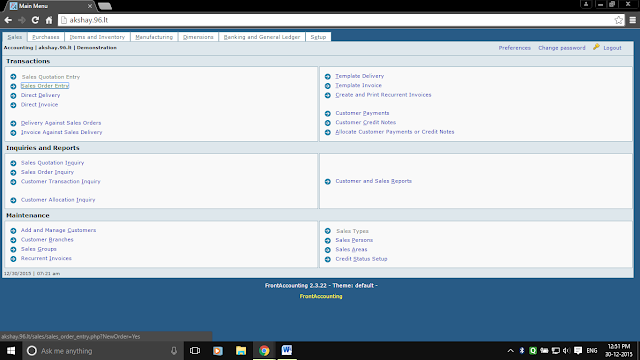Screen dimensions: 640x360
Task: Click the arrow icon beside Direct Invoice
Action: (13, 105)
